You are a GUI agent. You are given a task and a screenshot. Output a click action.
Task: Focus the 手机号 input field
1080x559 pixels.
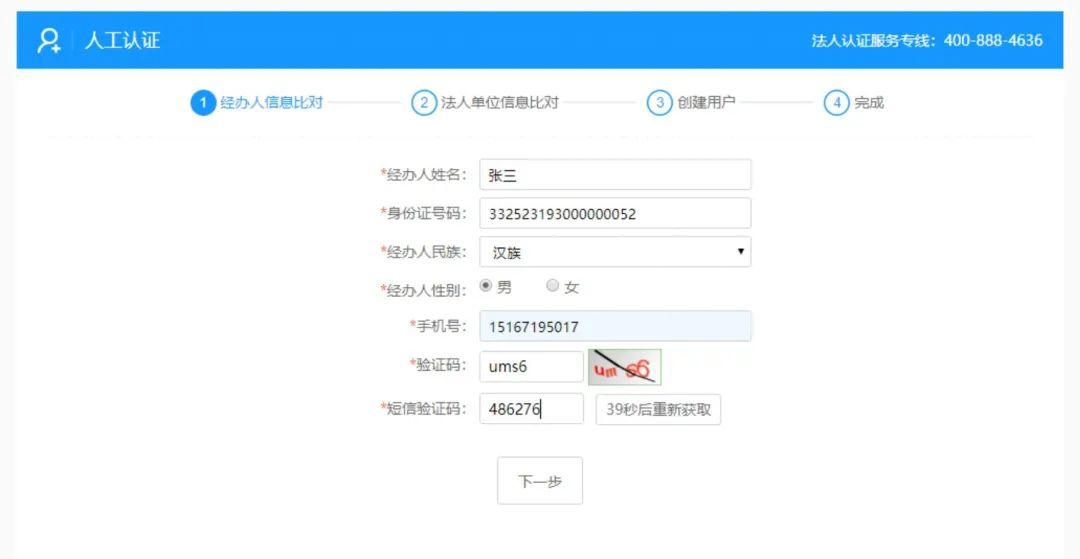tap(615, 326)
